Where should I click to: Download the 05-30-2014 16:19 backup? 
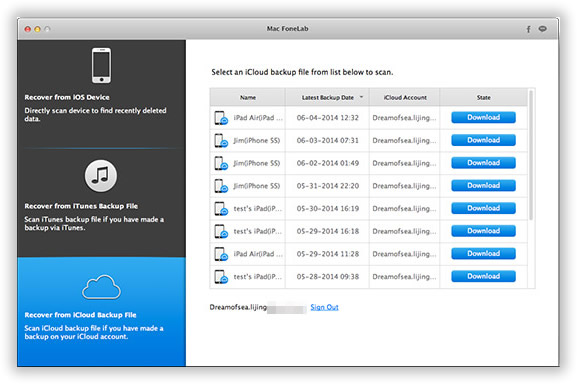[x=484, y=208]
